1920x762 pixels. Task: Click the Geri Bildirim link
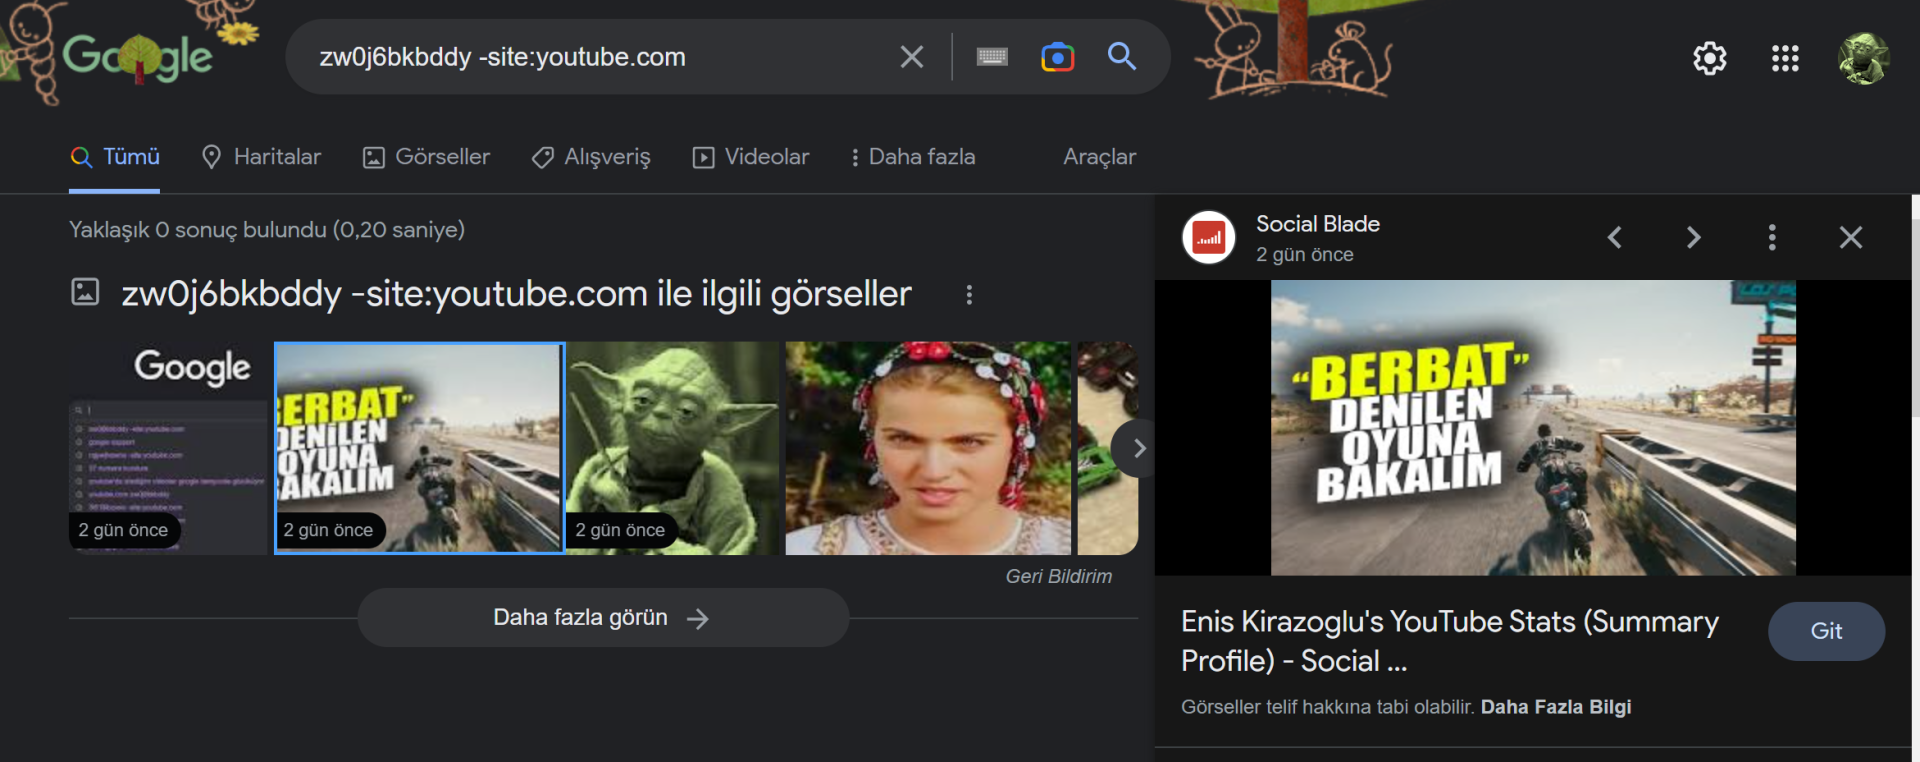pos(1058,576)
